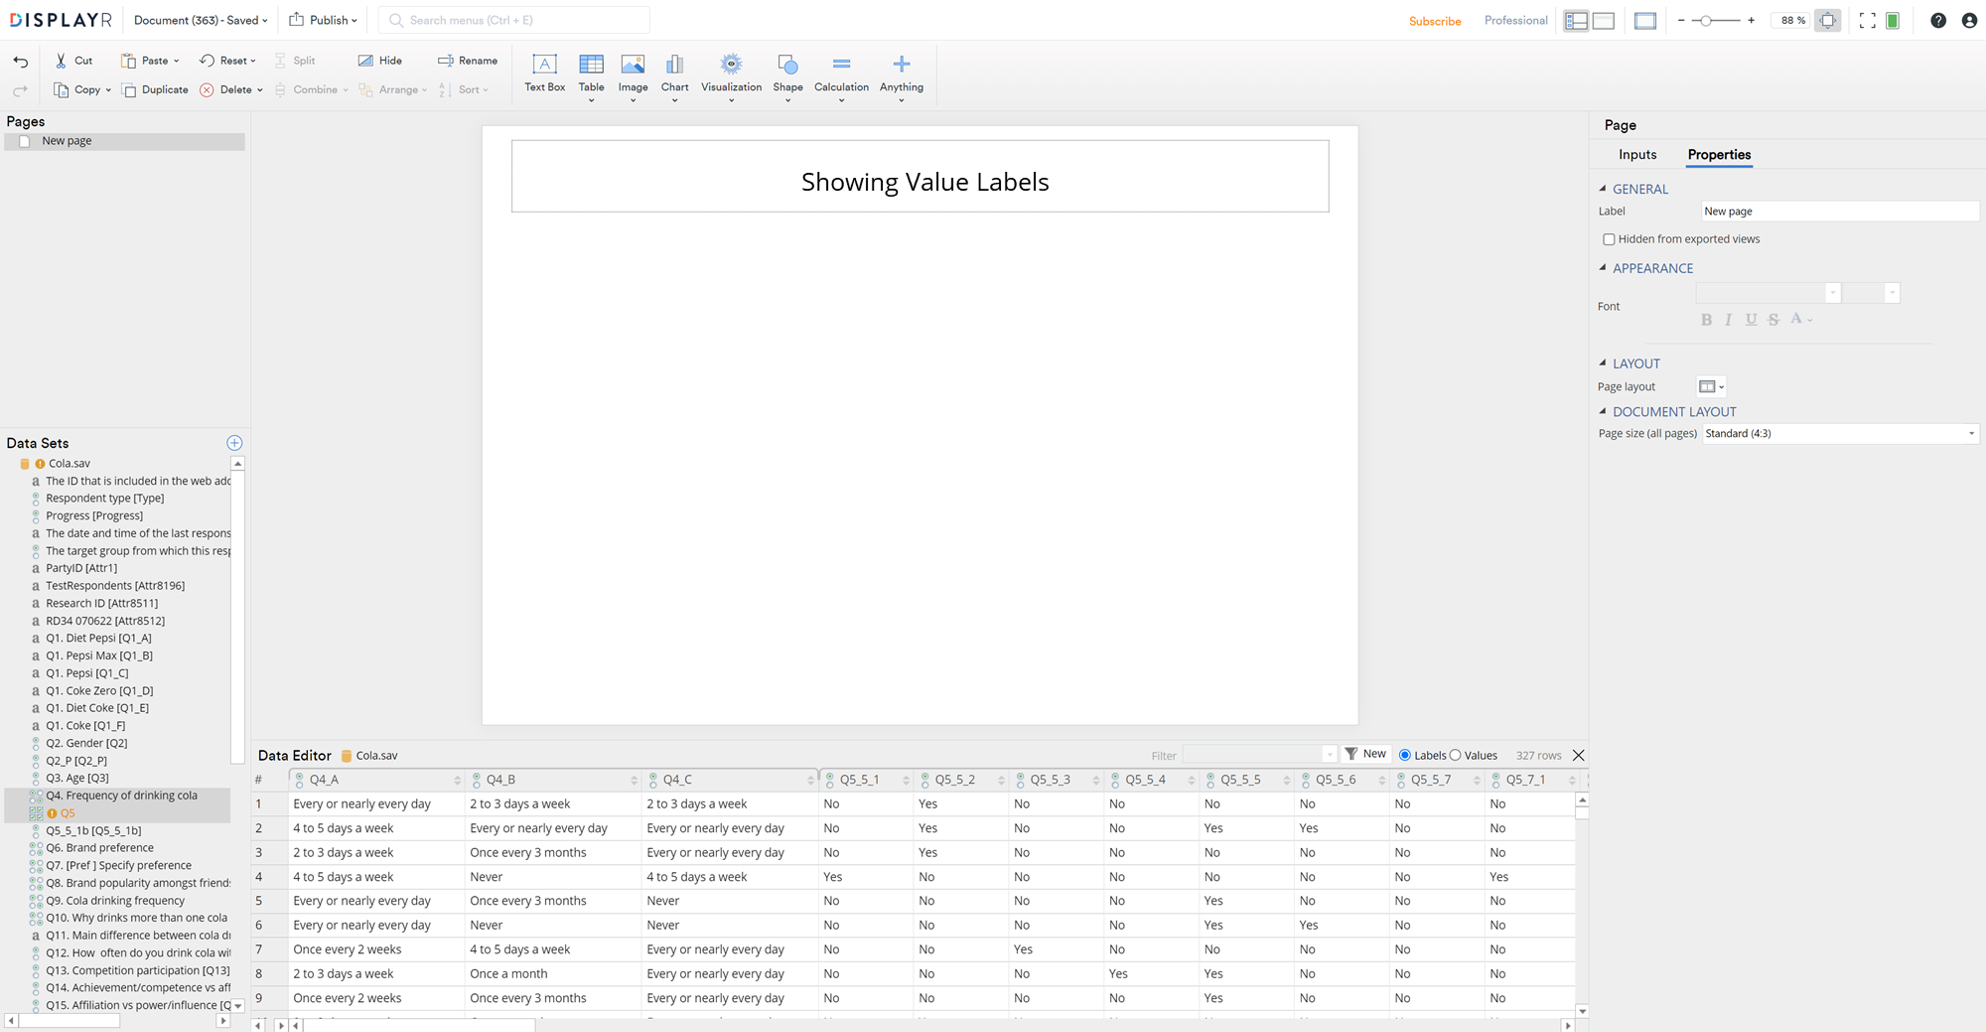Adjust the zoom slider handle
Viewport: 1986px width, 1032px height.
1707,21
